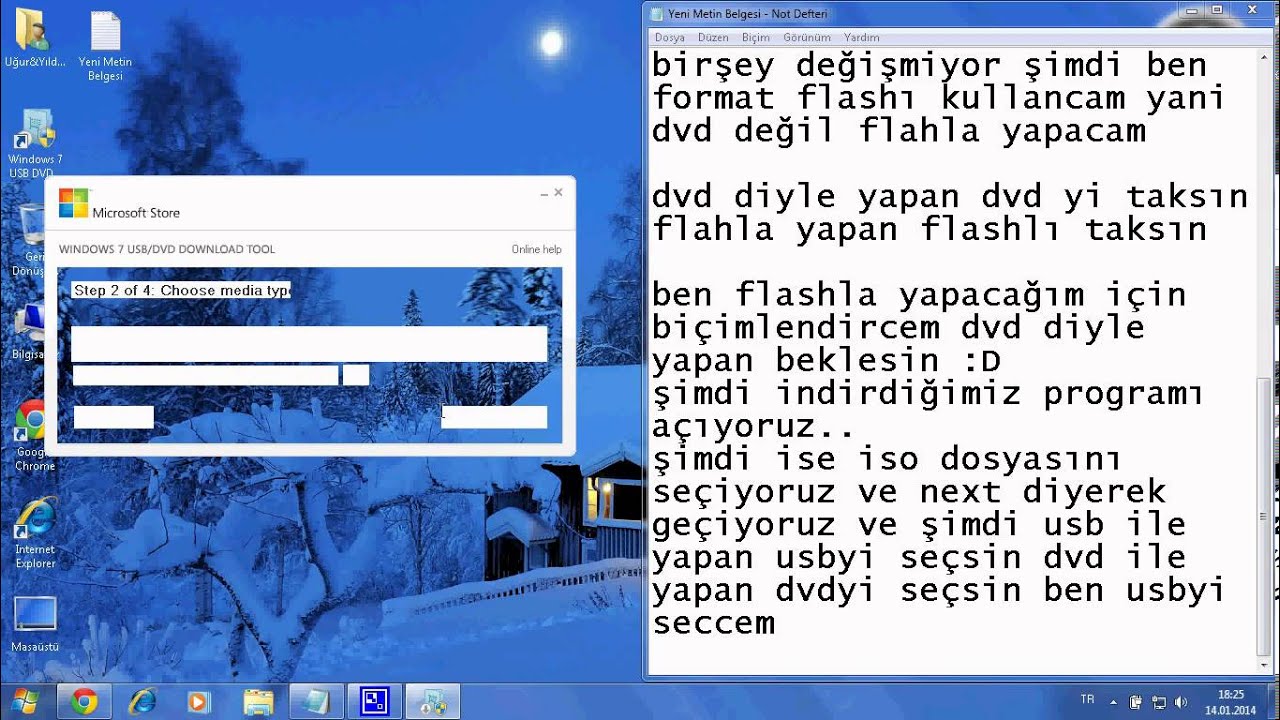Click the Notepad vertical scrollbar thumb
1280x720 pixels.
1266,516
